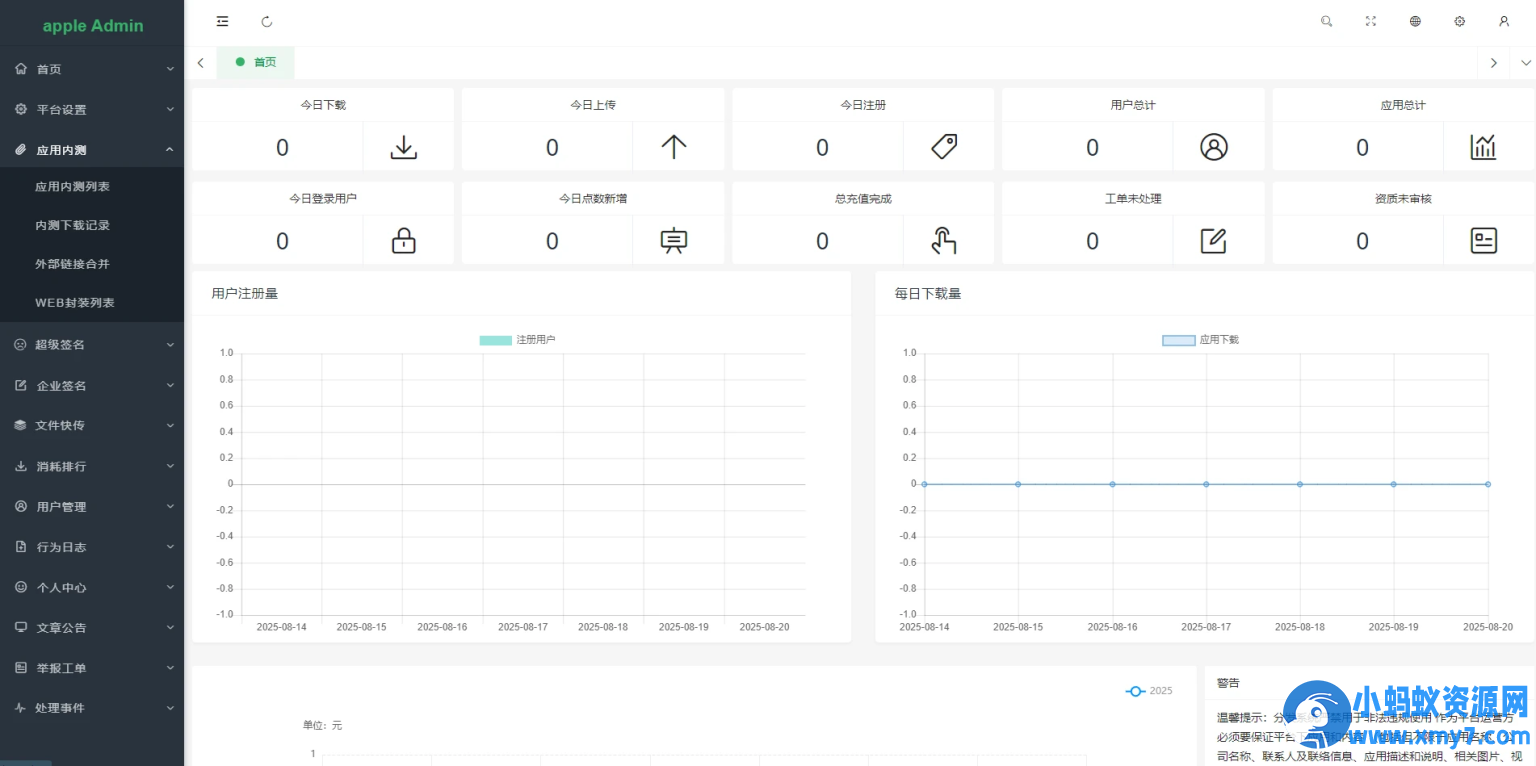
Task: Click the edit icon in 工单未处理 card
Action: click(1213, 241)
